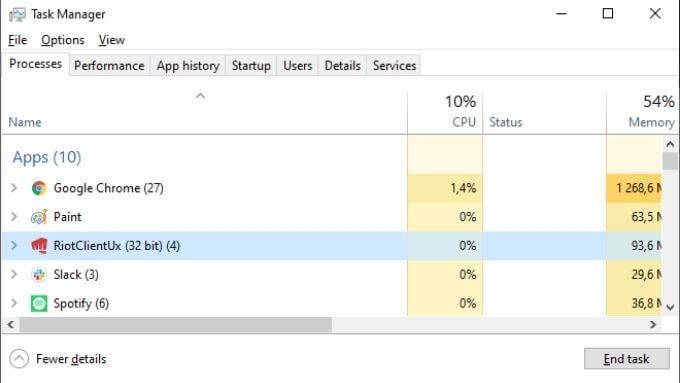This screenshot has width=680, height=383.
Task: Select the Slack app icon
Action: (39, 275)
